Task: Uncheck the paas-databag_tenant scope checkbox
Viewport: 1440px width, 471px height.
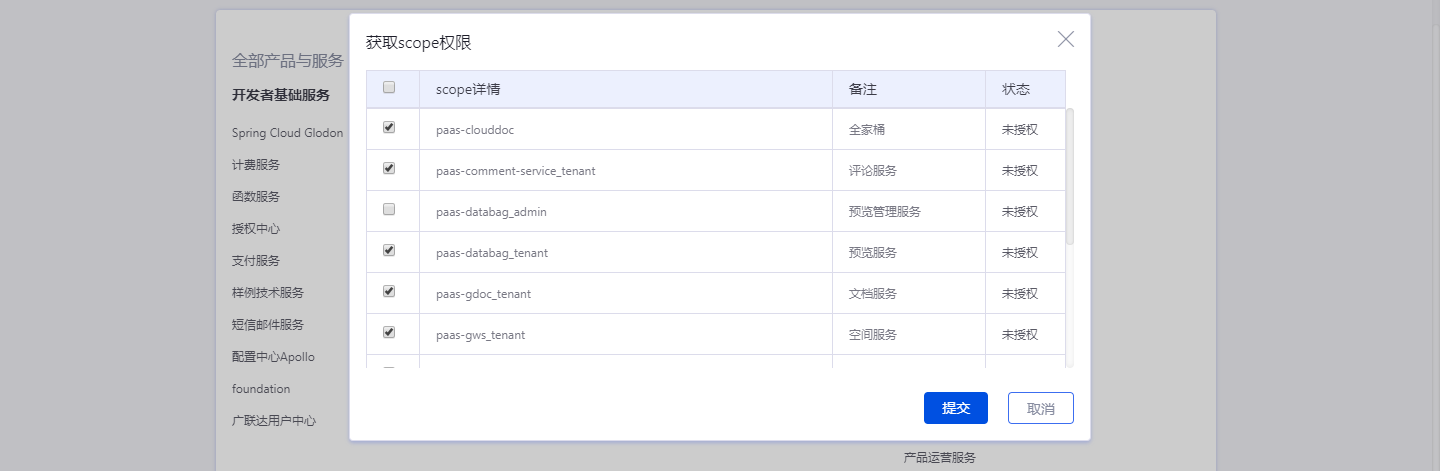Action: tap(389, 251)
